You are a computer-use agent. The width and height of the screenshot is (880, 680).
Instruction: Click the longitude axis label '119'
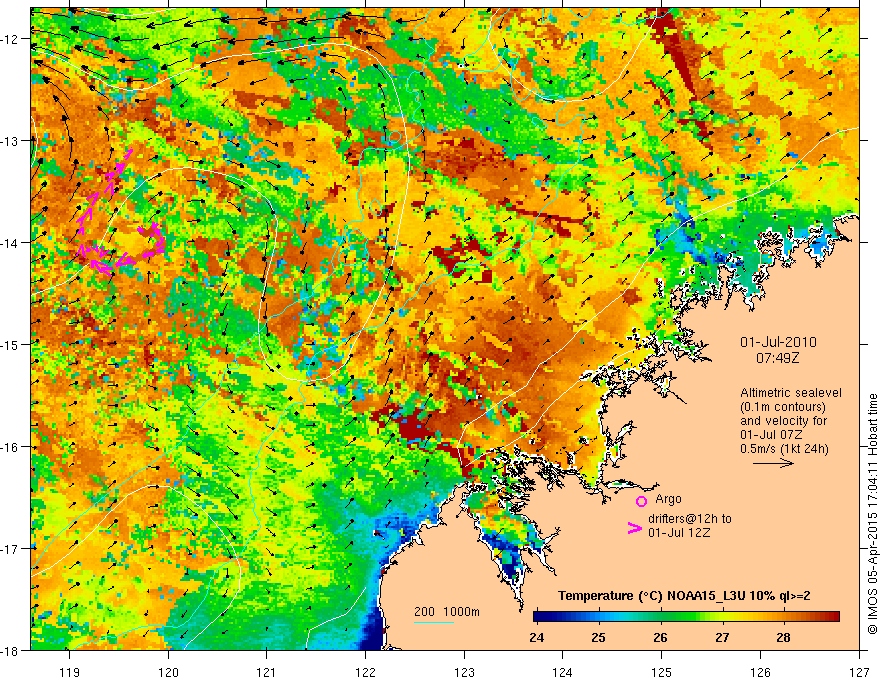coord(70,672)
